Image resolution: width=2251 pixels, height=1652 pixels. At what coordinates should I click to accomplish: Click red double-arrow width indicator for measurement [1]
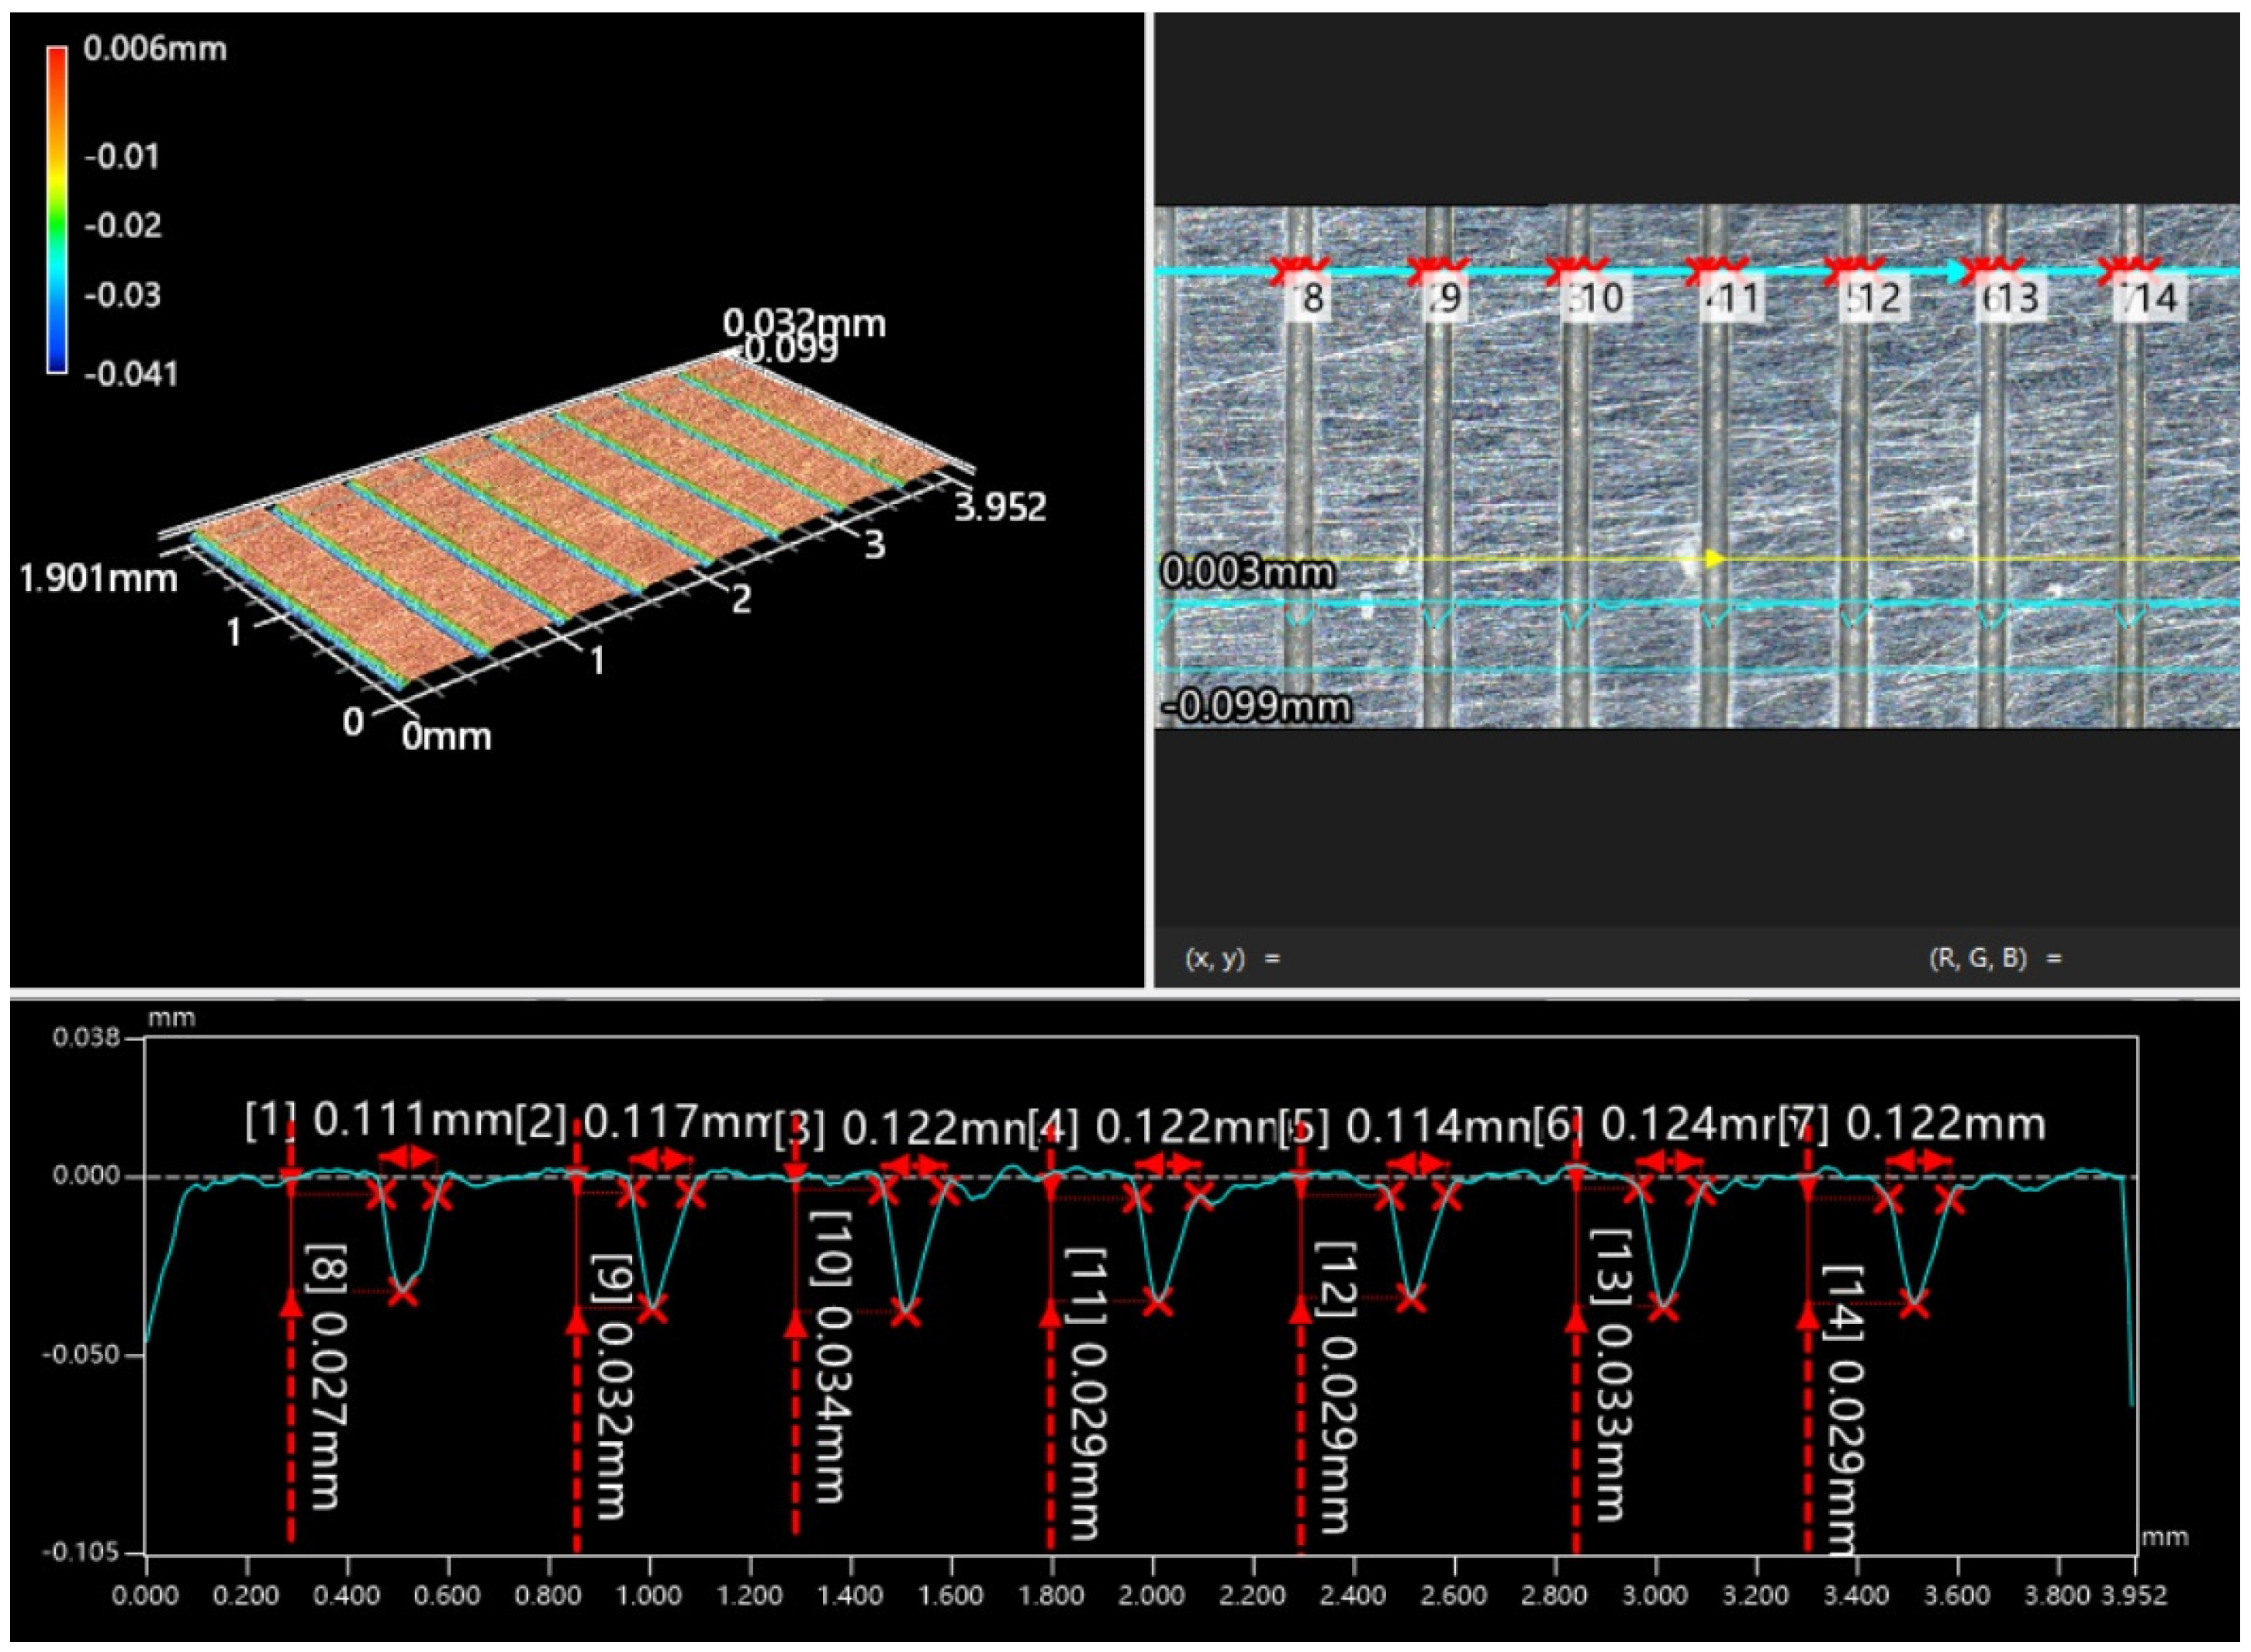tap(408, 1158)
